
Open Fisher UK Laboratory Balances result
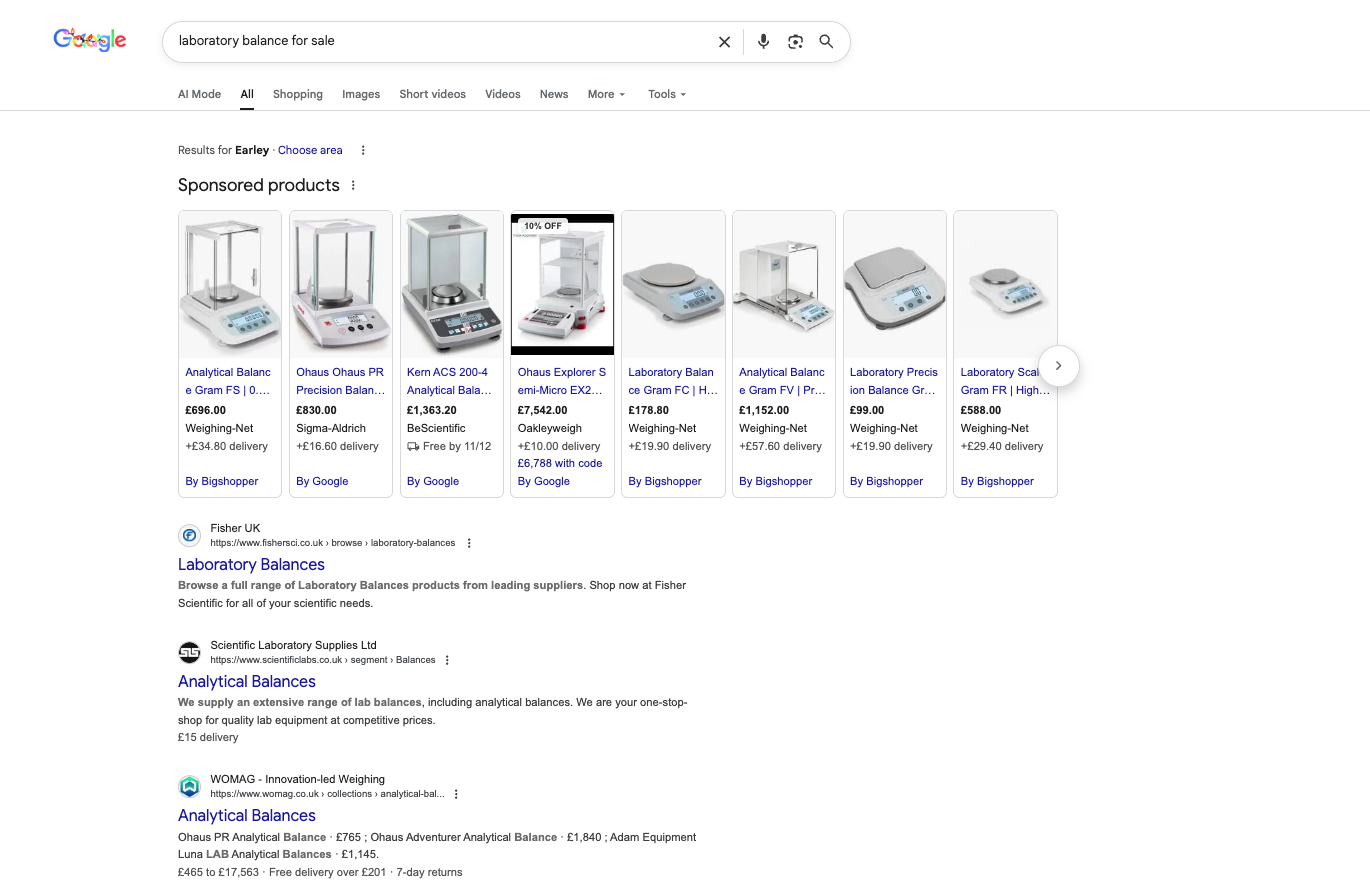pyautogui.click(x=251, y=564)
